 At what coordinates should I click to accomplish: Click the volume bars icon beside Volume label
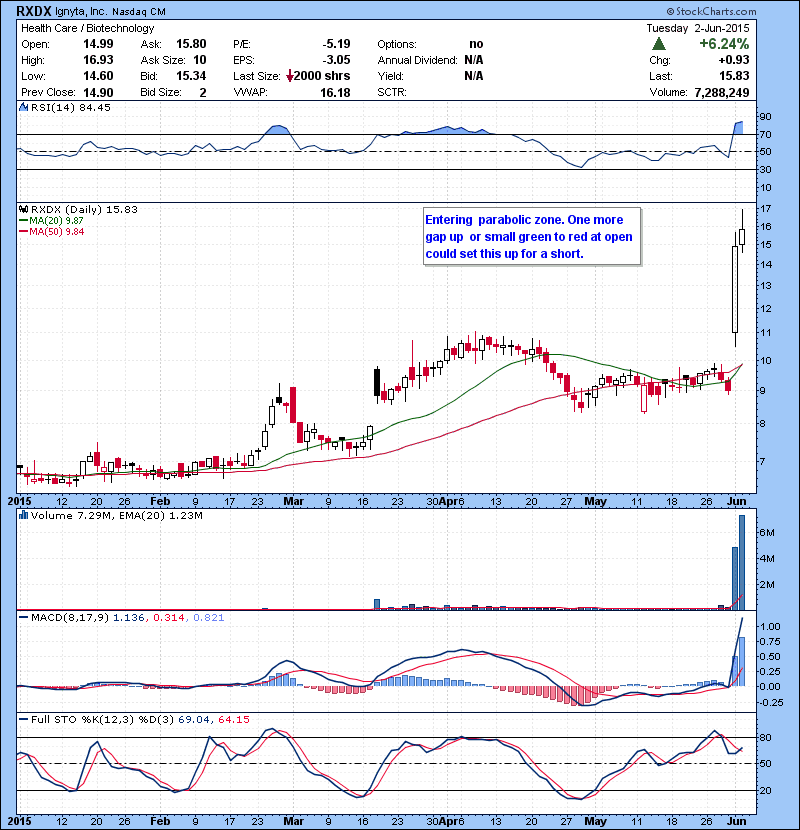(x=23, y=515)
